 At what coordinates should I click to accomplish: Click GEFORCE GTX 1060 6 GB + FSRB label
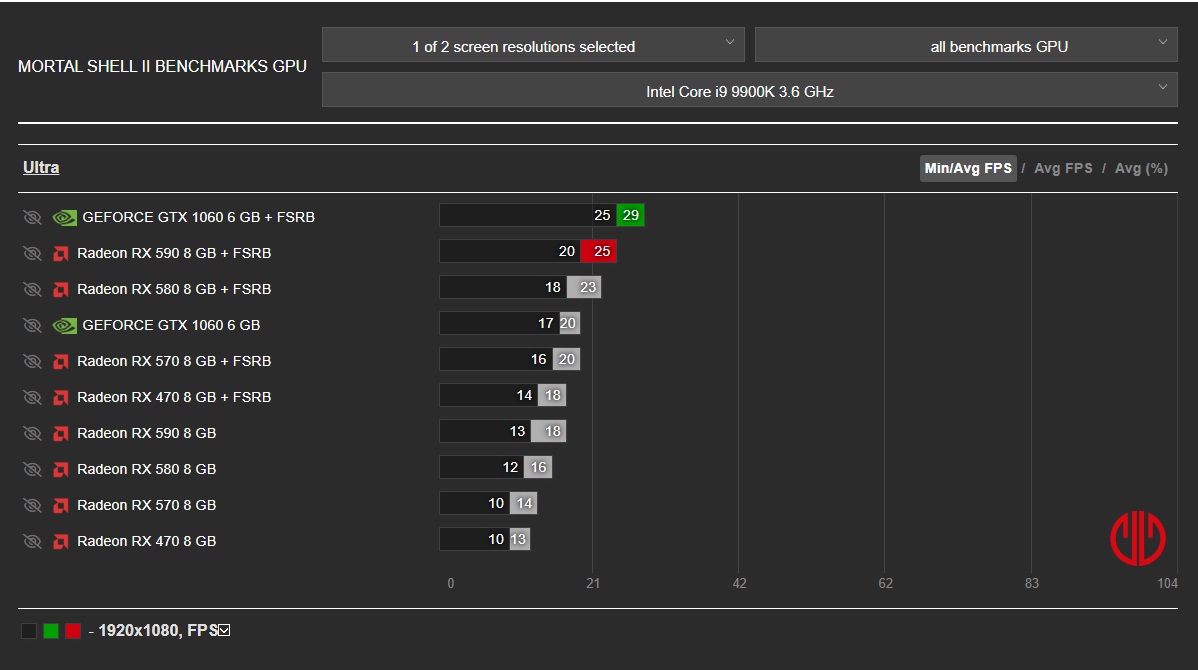click(199, 217)
